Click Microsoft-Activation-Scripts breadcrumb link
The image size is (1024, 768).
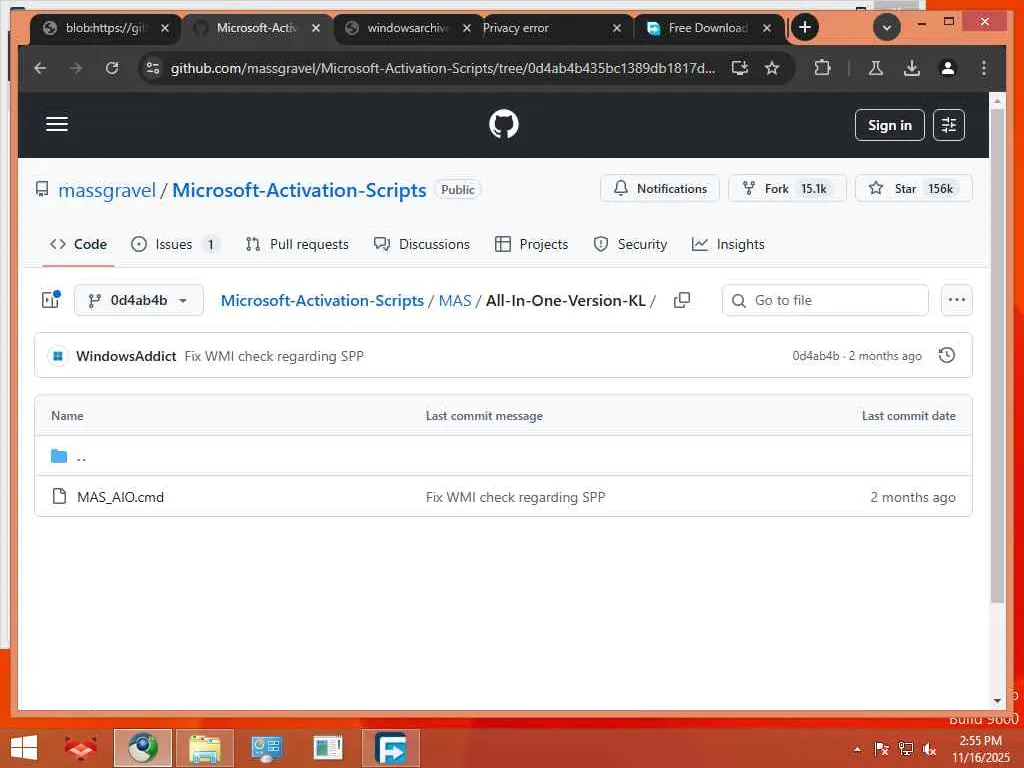[x=322, y=300]
